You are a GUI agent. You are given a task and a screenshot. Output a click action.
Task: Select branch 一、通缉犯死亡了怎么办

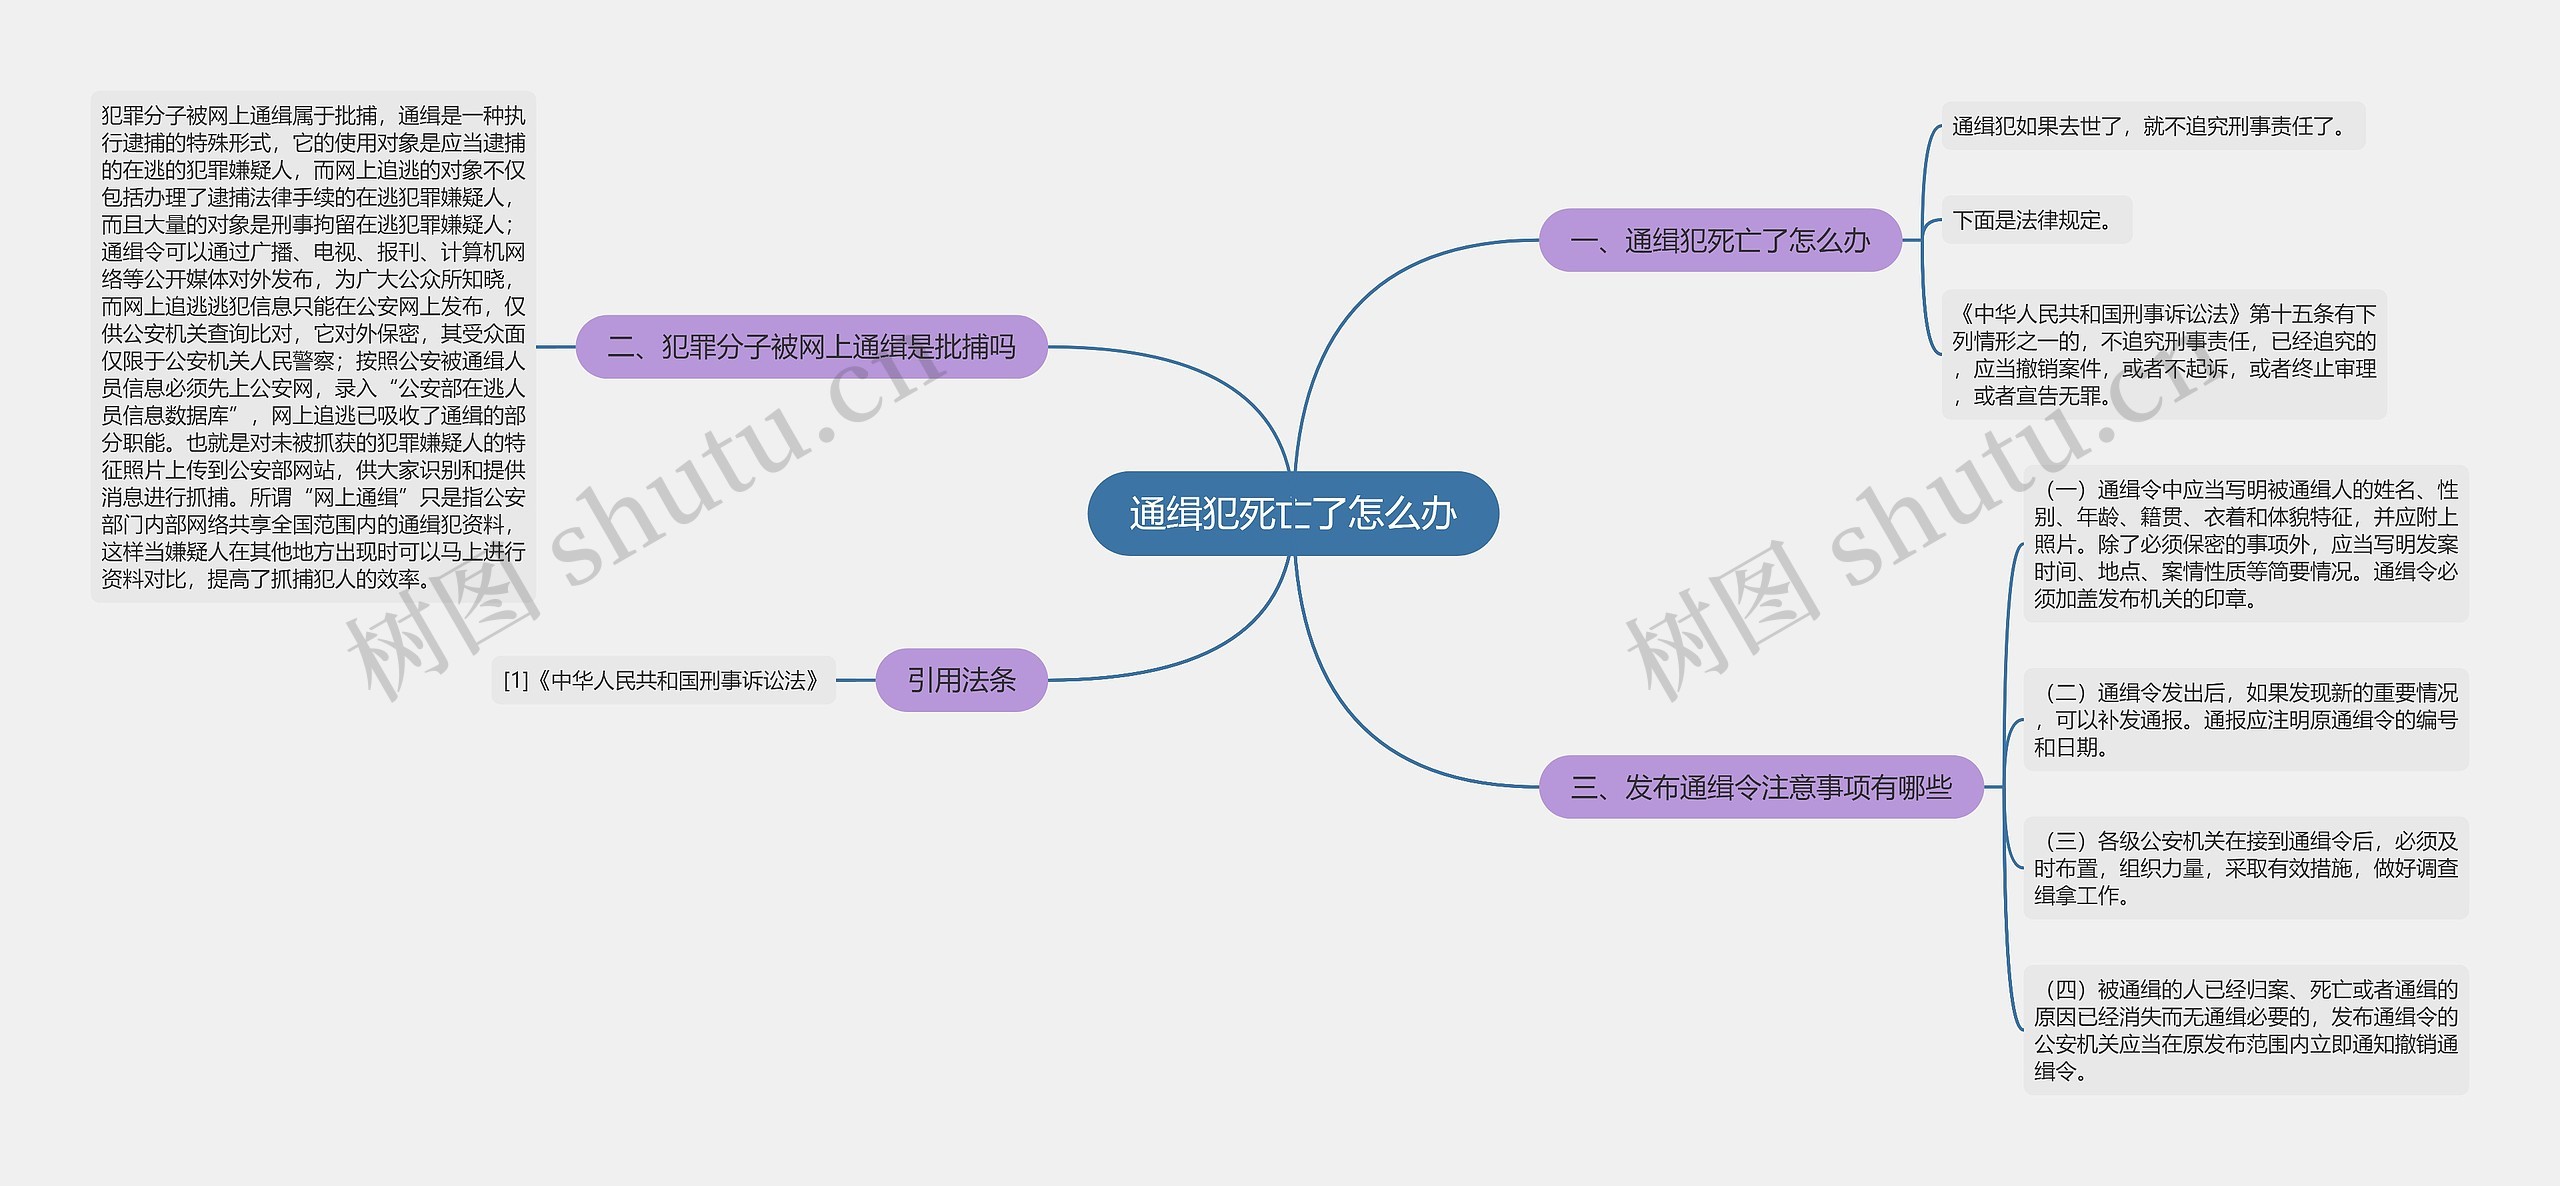point(1719,240)
